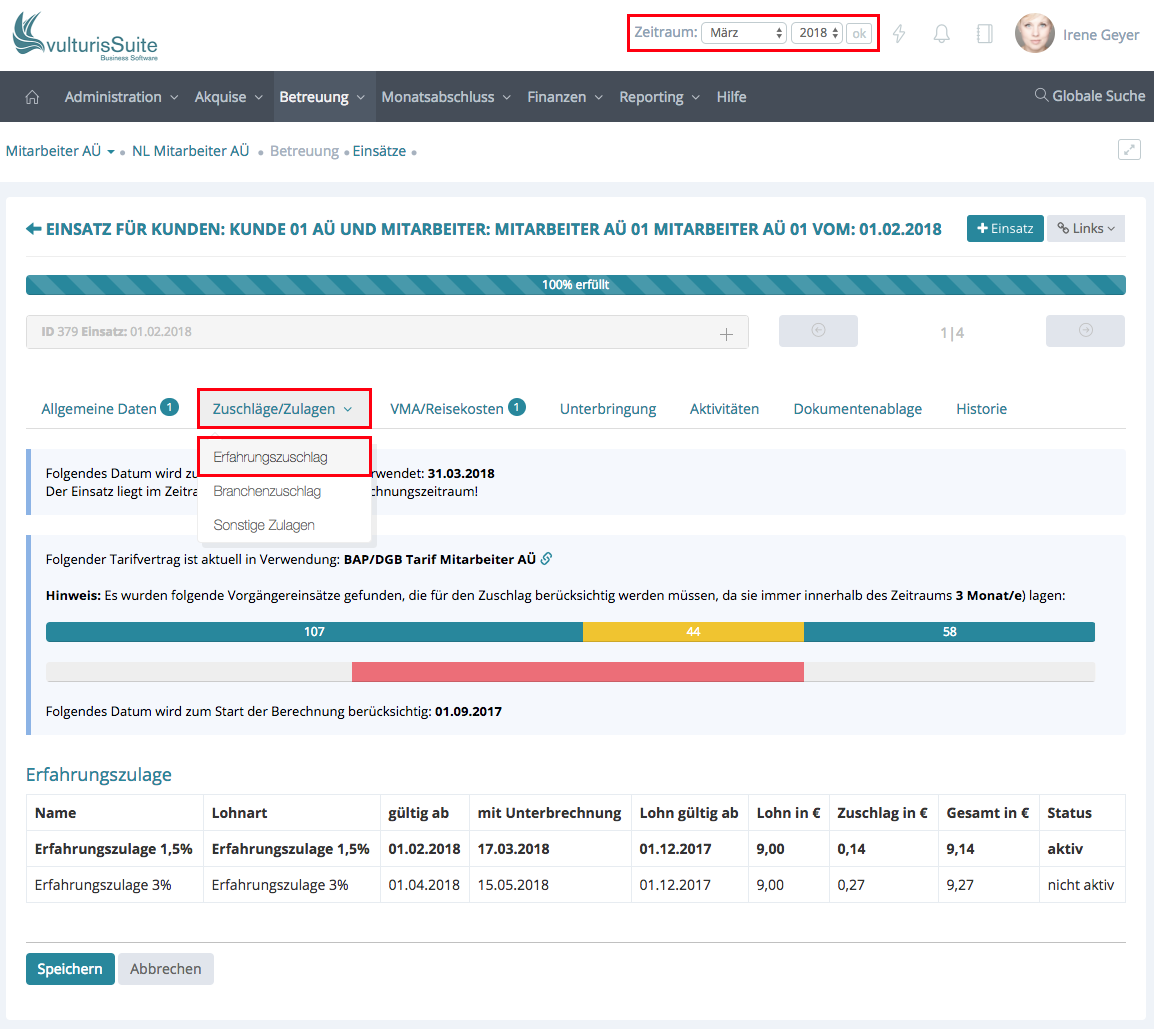
Task: Click the home icon in navigation bar
Action: tap(32, 97)
